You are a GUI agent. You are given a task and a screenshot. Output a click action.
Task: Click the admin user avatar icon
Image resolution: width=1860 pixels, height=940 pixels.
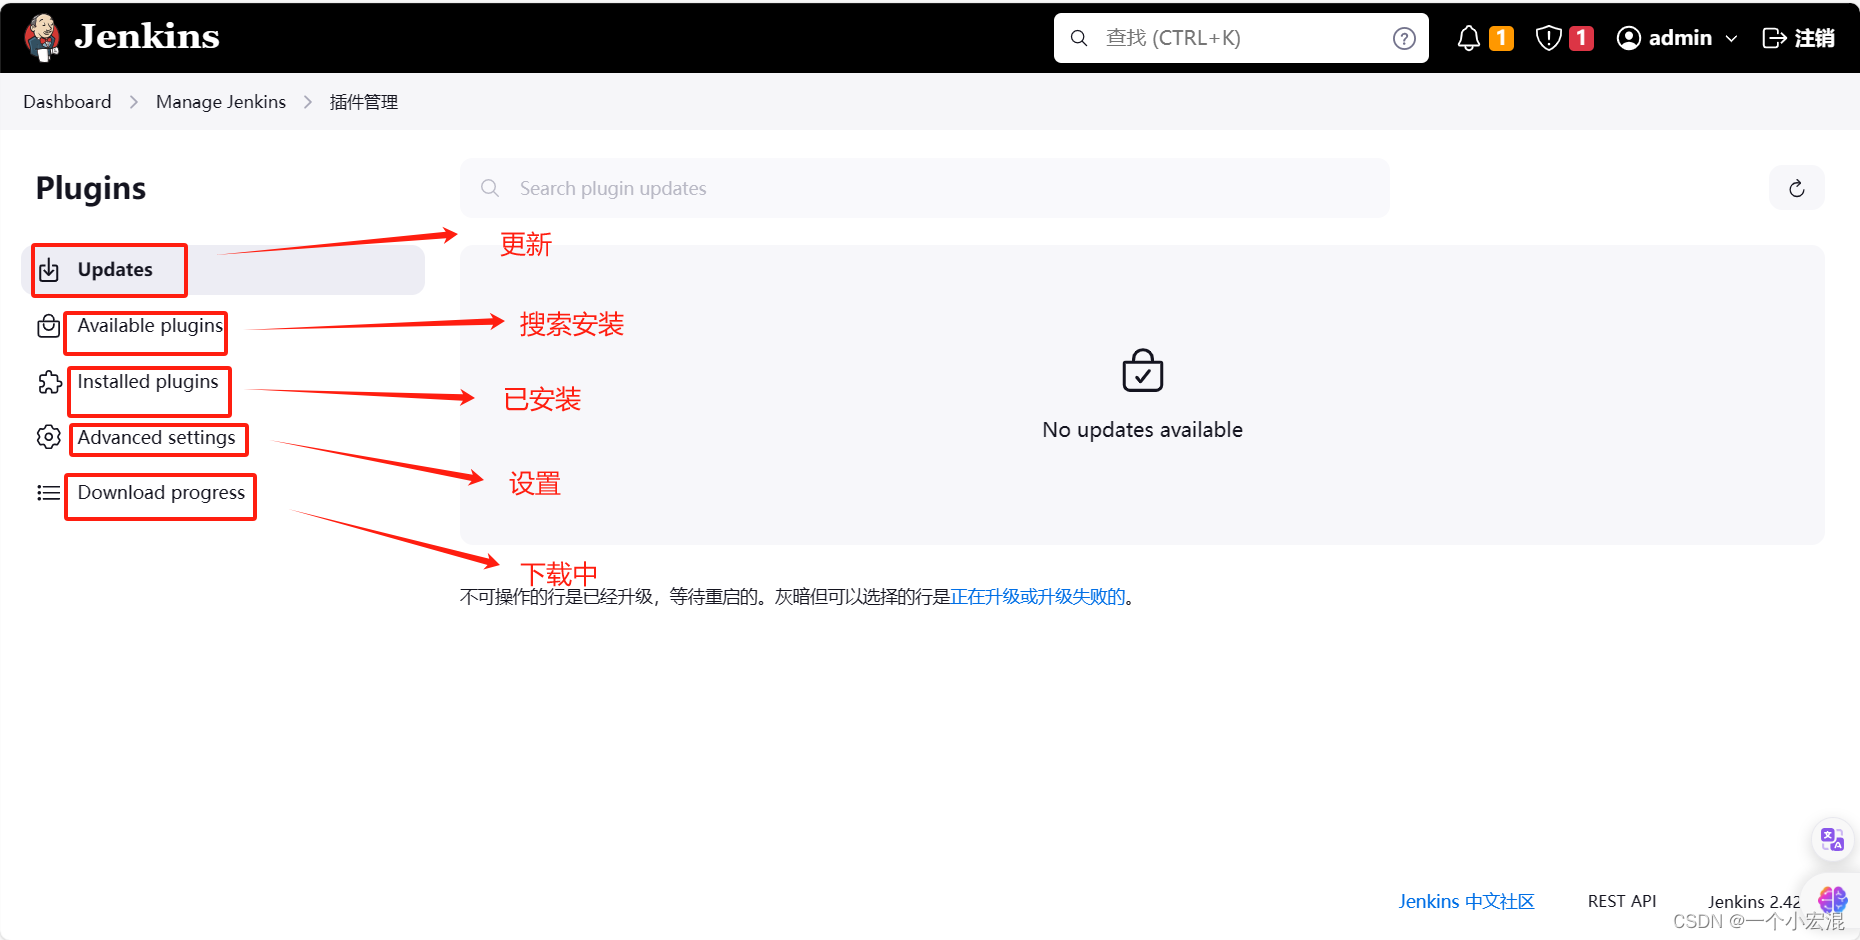[1628, 37]
